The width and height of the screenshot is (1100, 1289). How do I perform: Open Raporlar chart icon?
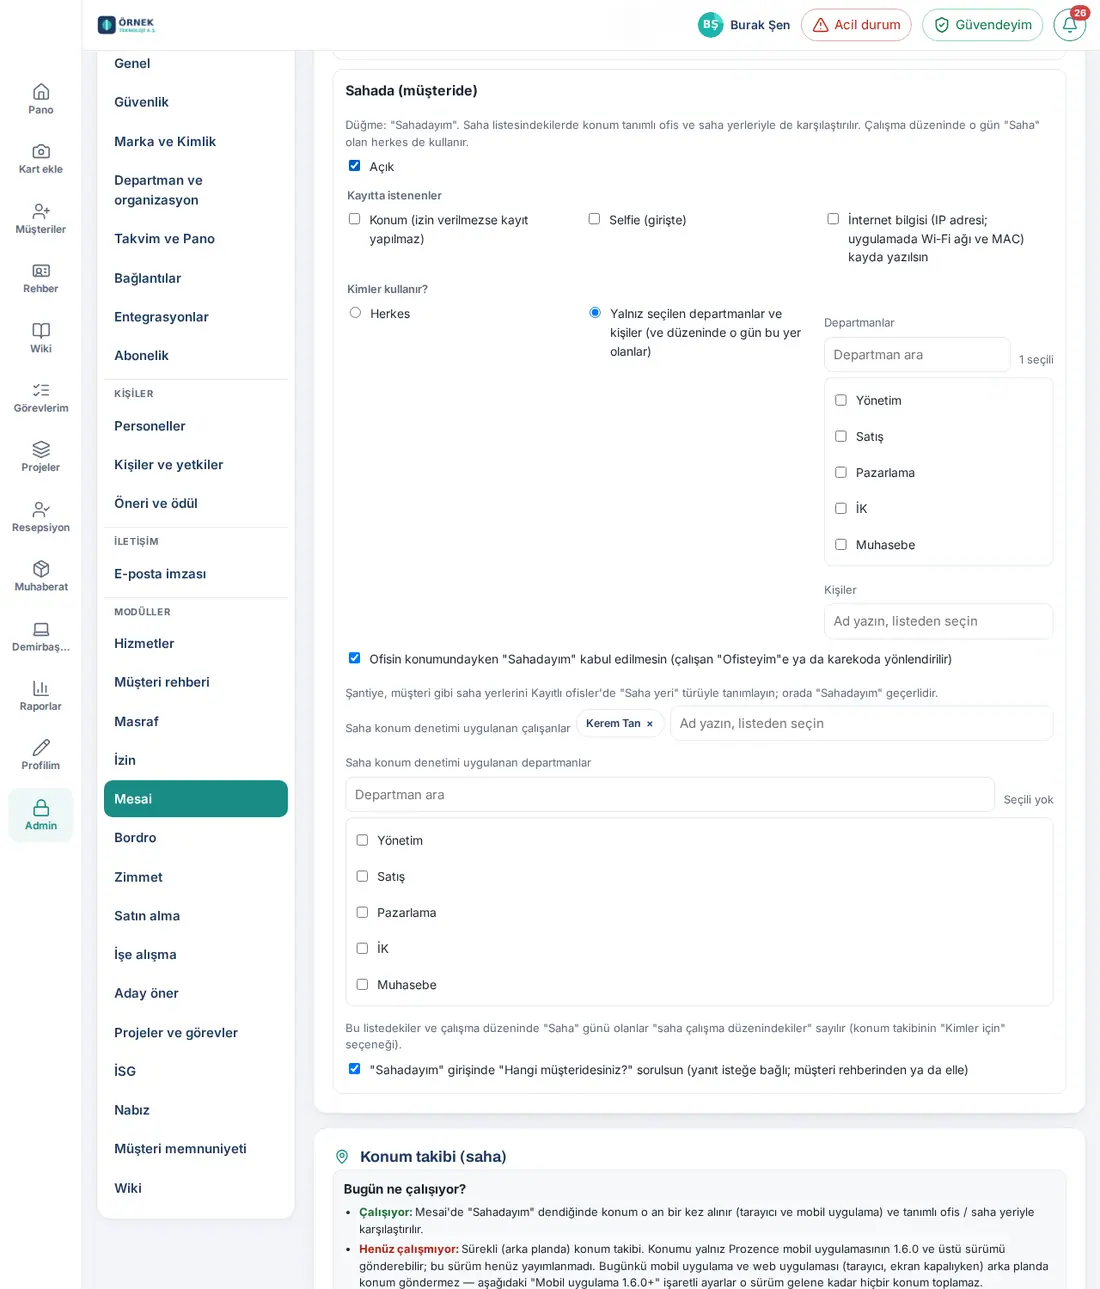pos(41,688)
